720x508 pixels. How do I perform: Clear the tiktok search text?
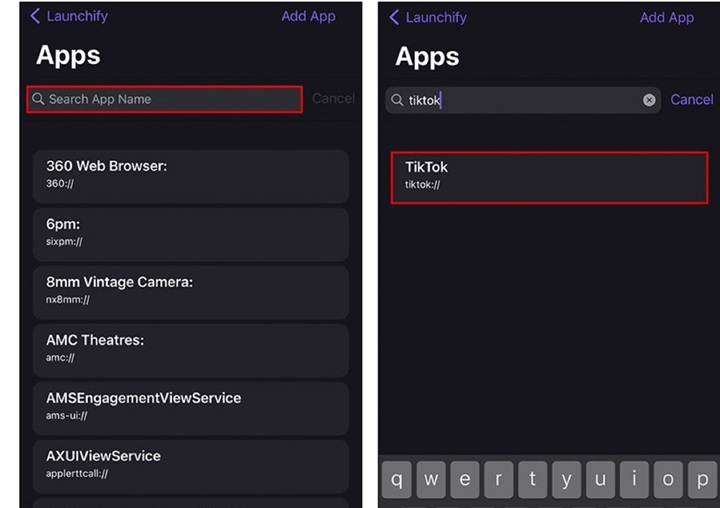click(649, 100)
